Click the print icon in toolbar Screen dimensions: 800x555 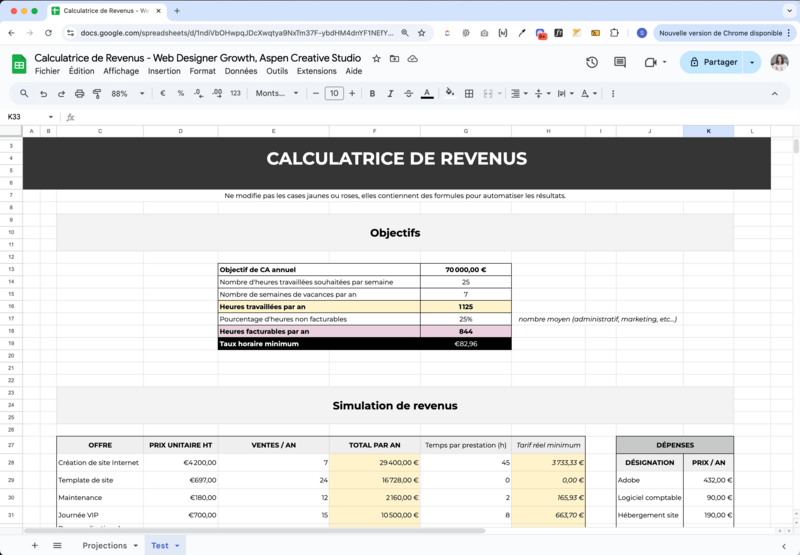click(x=79, y=93)
